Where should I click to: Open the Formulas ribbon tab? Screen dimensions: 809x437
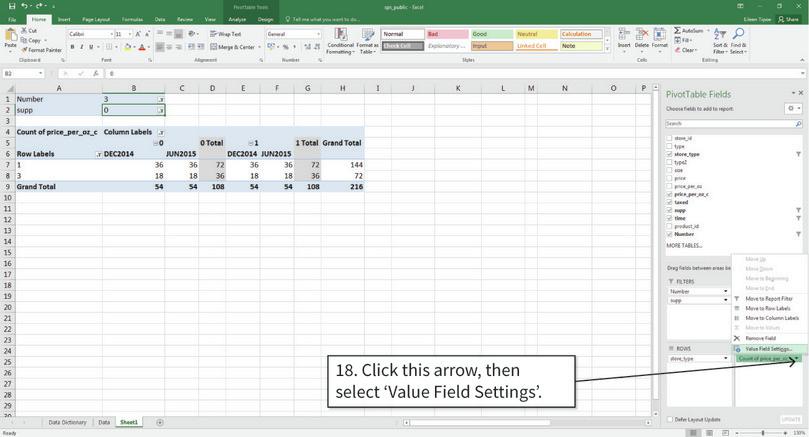pyautogui.click(x=132, y=19)
